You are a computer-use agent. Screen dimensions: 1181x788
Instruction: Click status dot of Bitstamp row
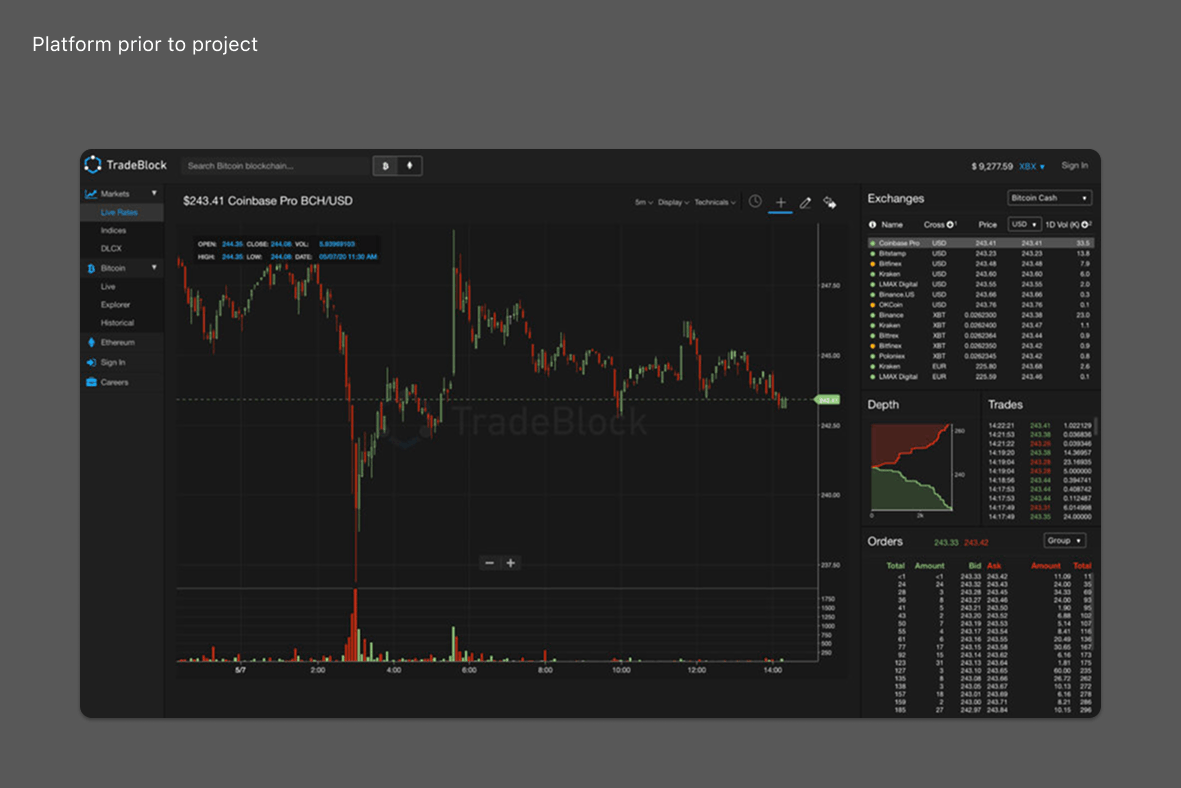[x=872, y=254]
